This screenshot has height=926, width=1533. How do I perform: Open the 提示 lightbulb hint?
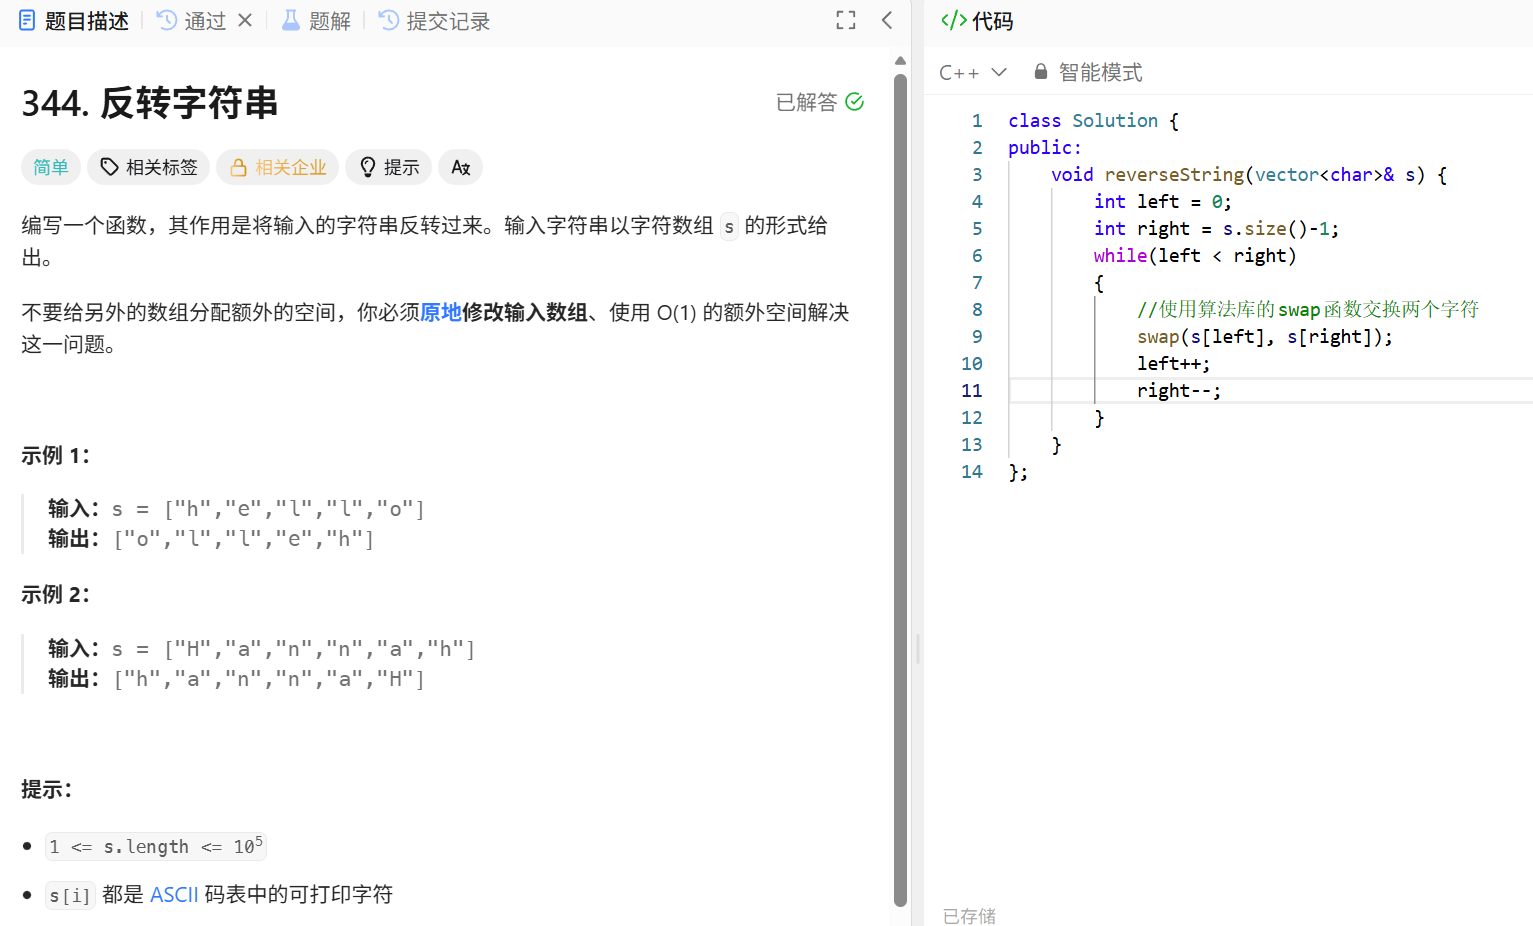pyautogui.click(x=368, y=167)
